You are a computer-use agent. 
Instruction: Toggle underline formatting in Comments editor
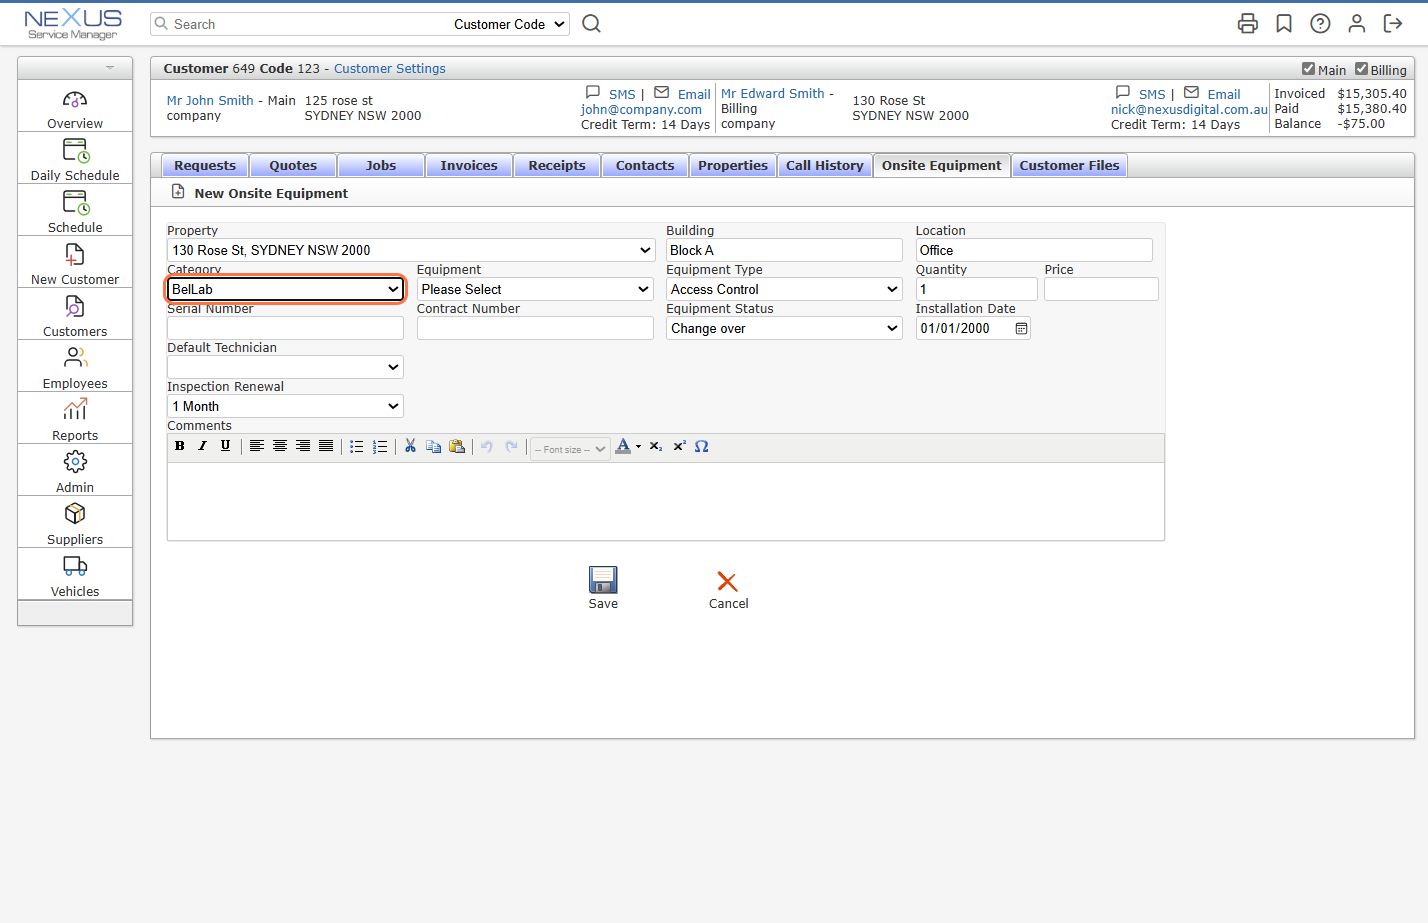[226, 446]
